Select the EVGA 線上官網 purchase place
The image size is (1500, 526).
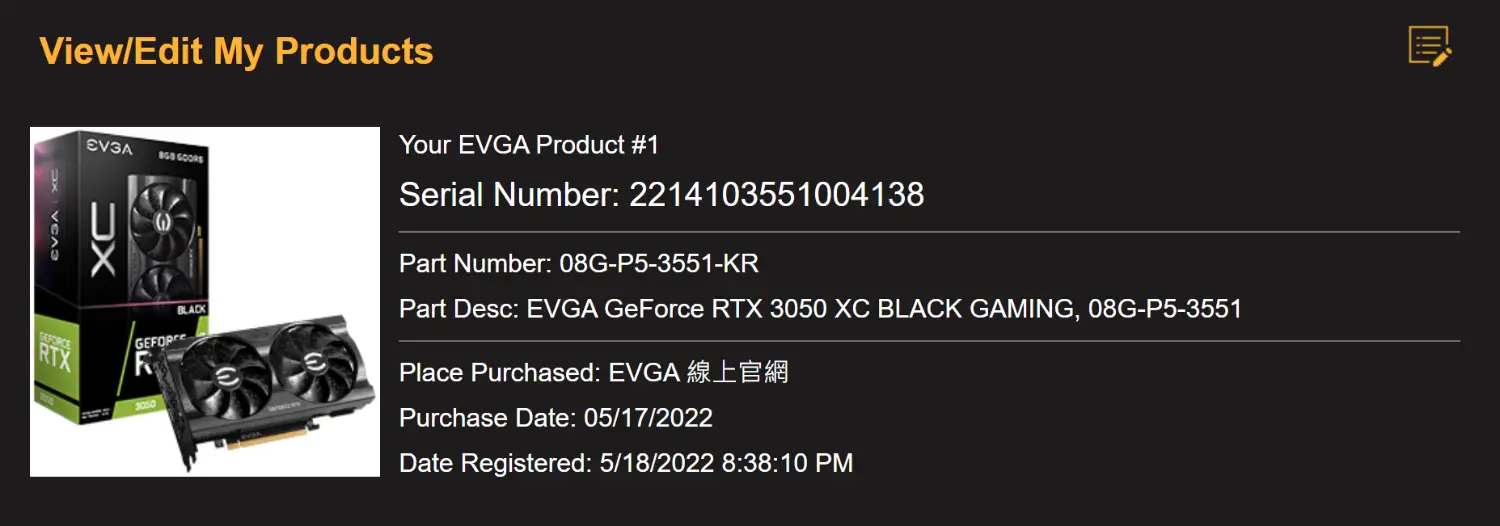tap(698, 373)
